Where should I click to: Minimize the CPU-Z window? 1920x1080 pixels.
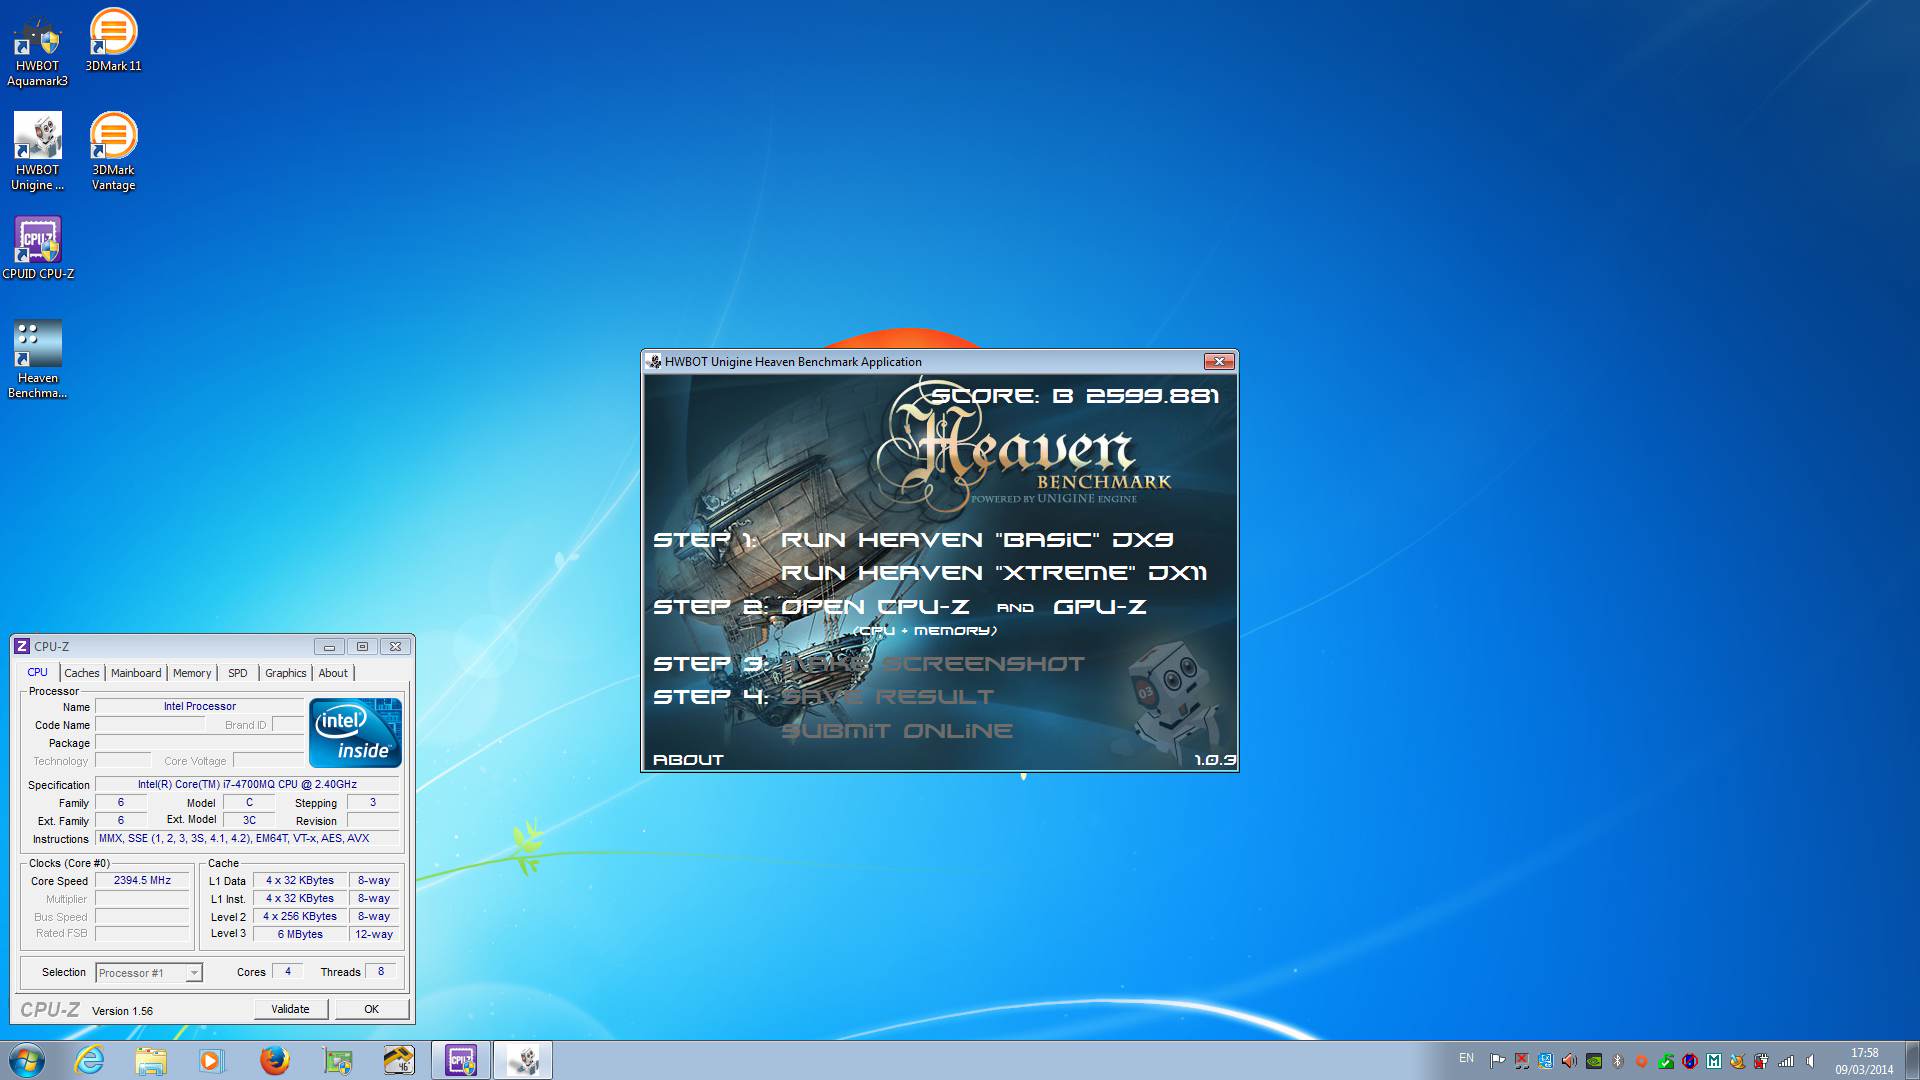tap(329, 647)
